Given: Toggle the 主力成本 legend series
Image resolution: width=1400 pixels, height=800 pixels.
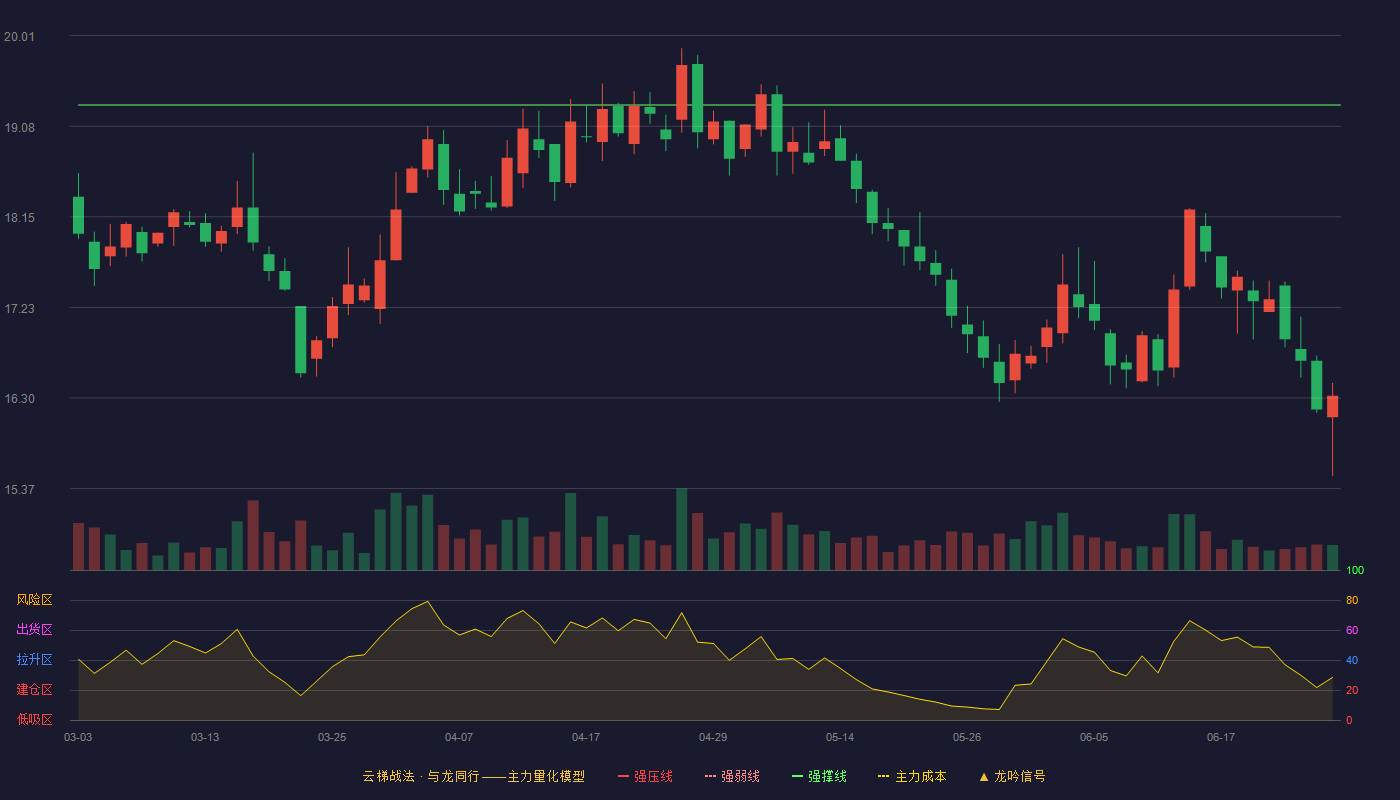Looking at the screenshot, I should click(x=912, y=776).
